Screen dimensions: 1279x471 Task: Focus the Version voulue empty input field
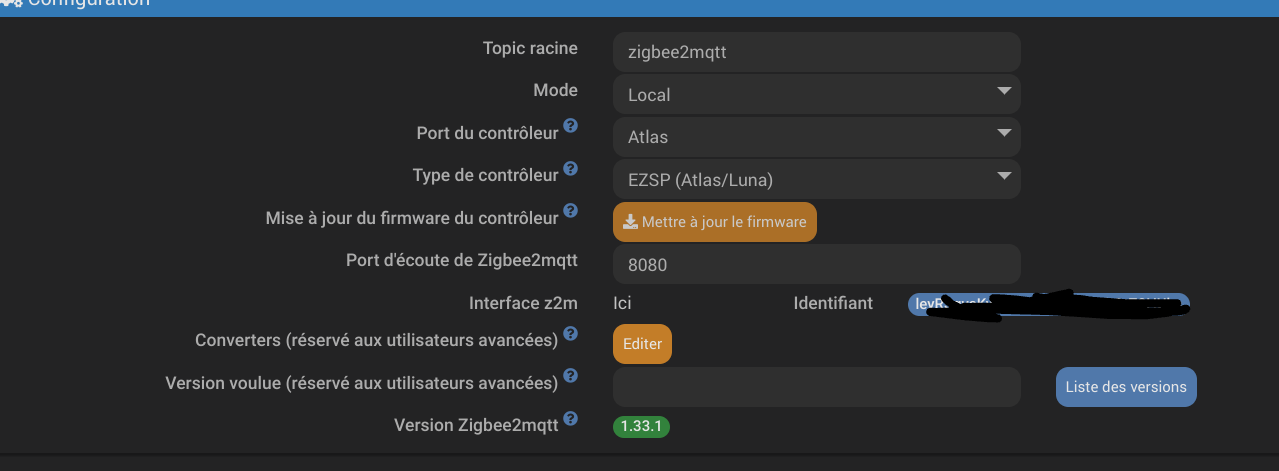816,387
